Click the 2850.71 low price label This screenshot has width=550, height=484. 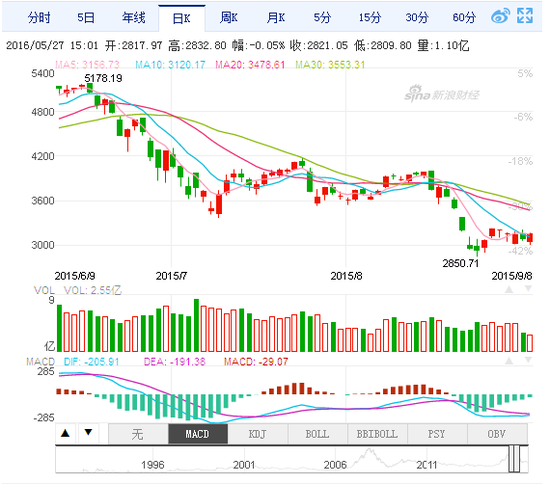tap(461, 263)
